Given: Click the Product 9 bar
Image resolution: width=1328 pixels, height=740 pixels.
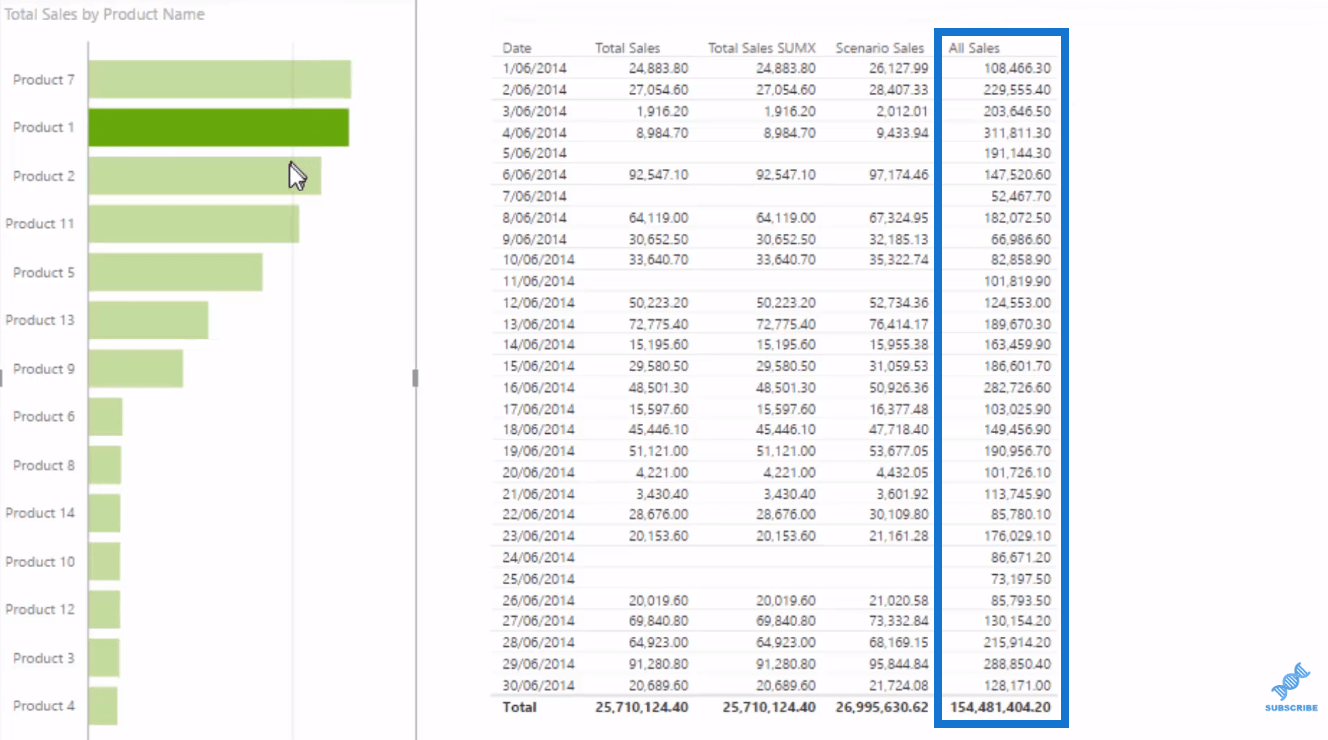Looking at the screenshot, I should point(136,368).
